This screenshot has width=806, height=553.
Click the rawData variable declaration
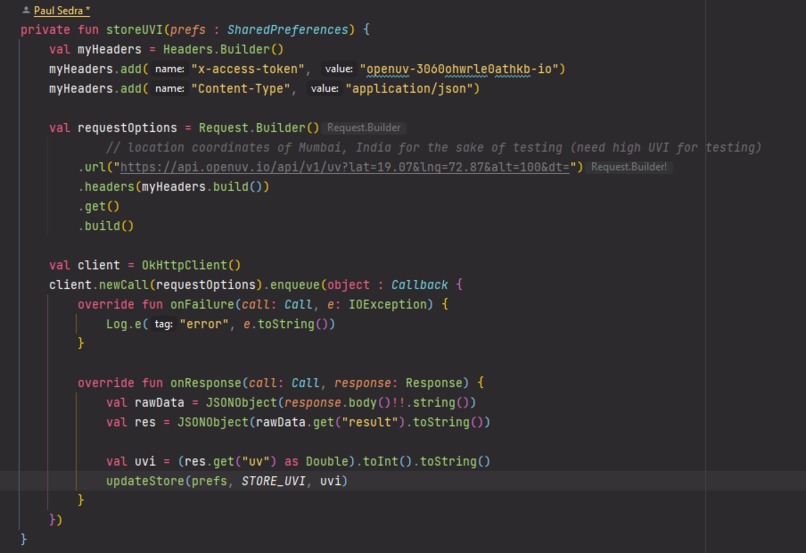(159, 402)
